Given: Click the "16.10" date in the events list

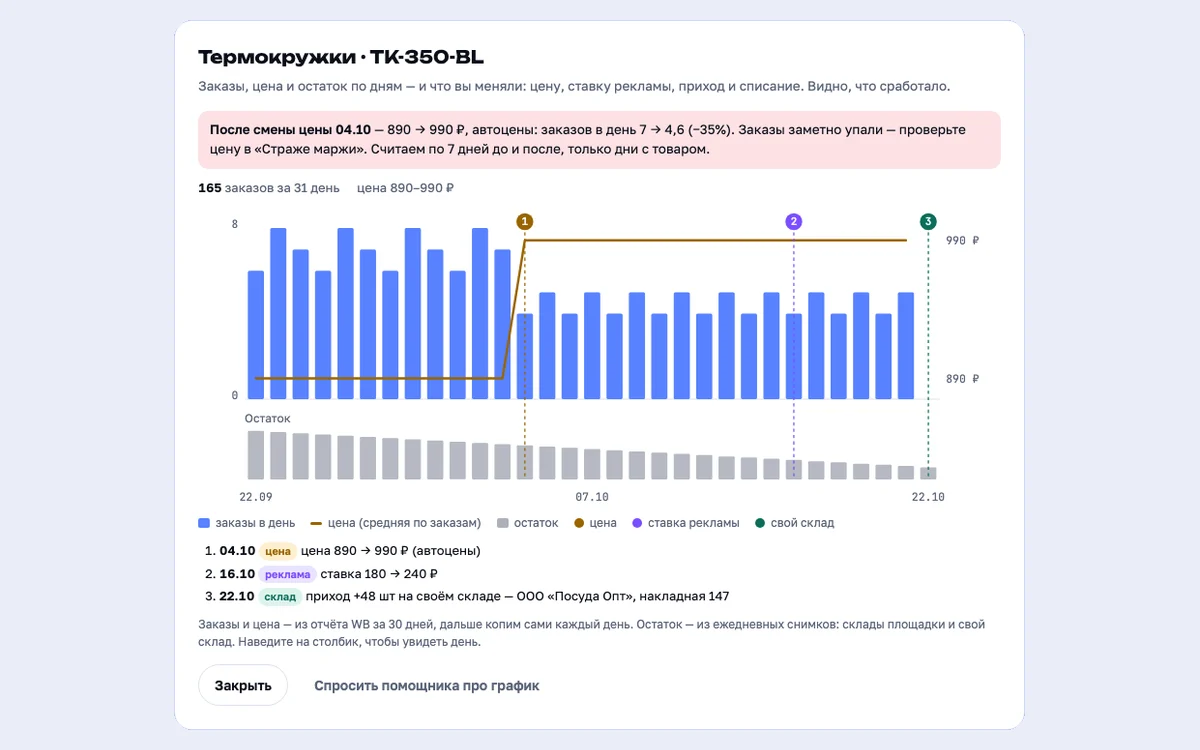Looking at the screenshot, I should (x=237, y=574).
